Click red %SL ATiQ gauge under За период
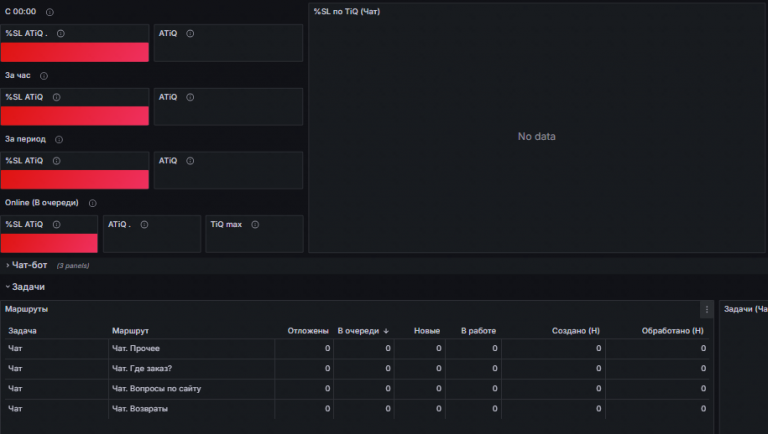 click(x=74, y=179)
